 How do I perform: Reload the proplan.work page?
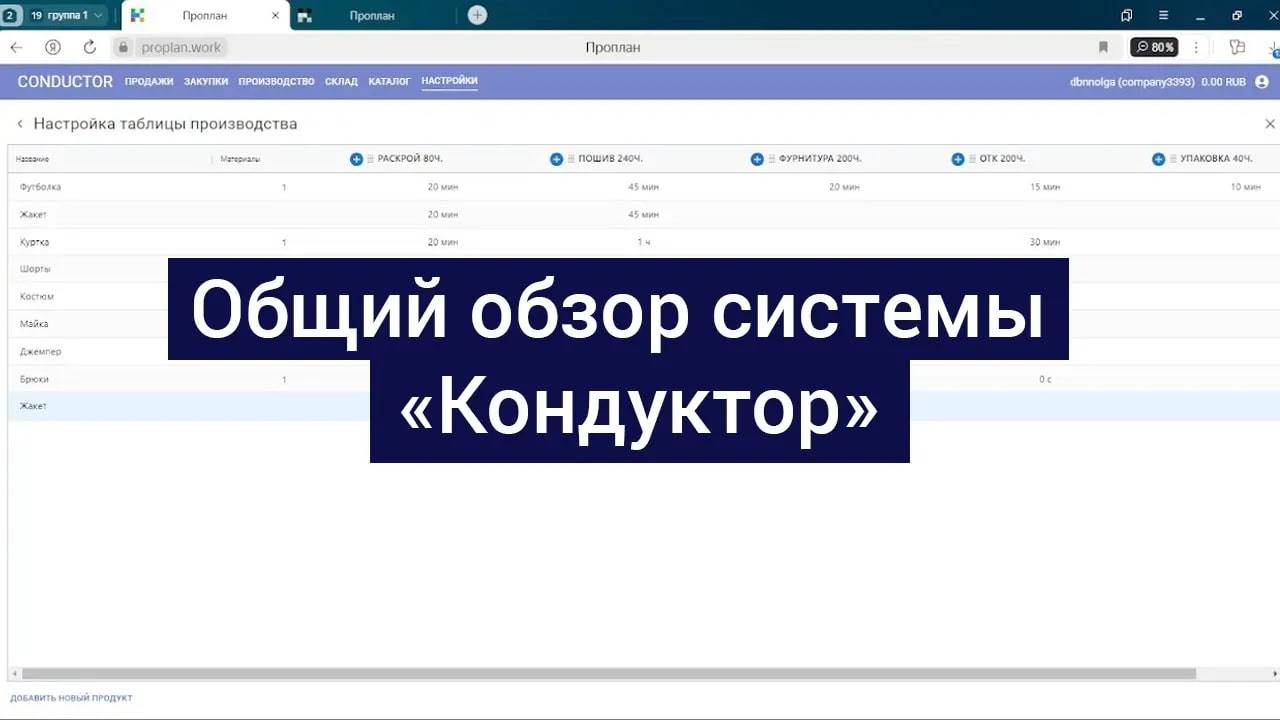pyautogui.click(x=89, y=47)
